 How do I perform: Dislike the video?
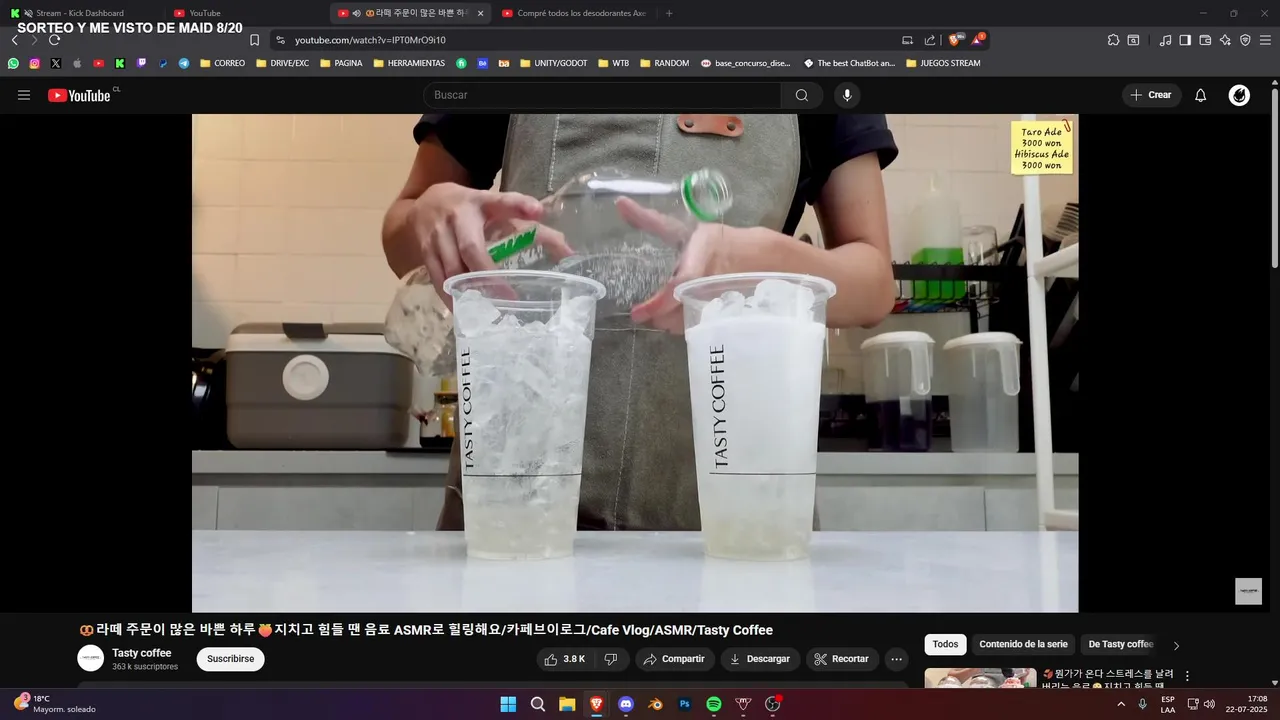point(611,659)
